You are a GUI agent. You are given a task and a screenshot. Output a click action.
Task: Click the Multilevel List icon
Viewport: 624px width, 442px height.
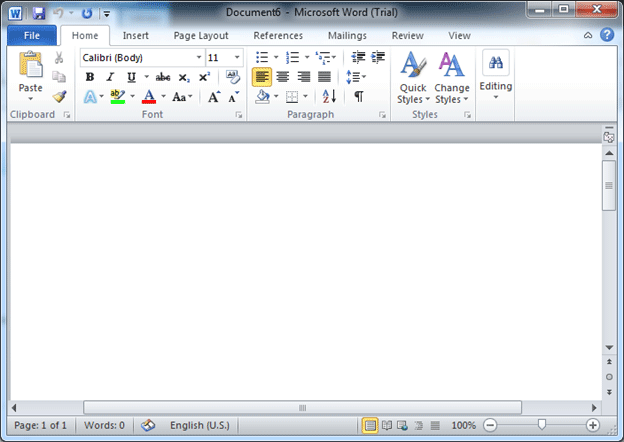coord(323,58)
